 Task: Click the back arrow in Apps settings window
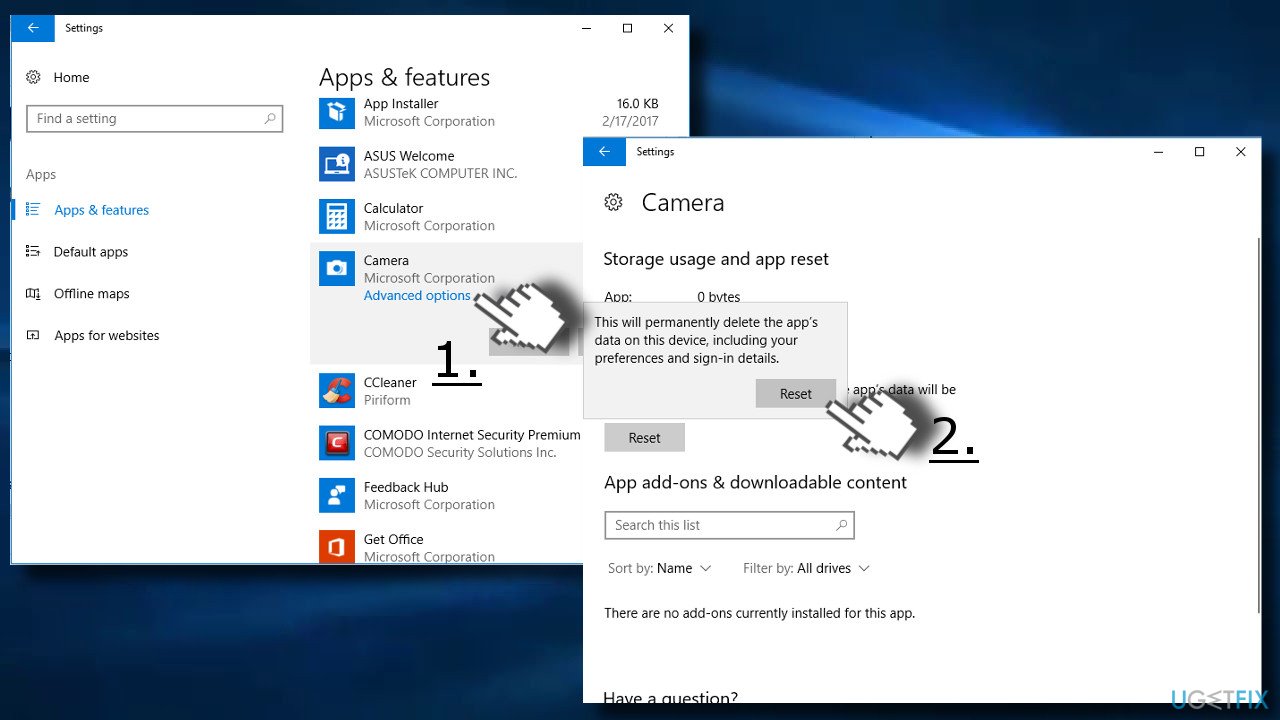coord(33,28)
